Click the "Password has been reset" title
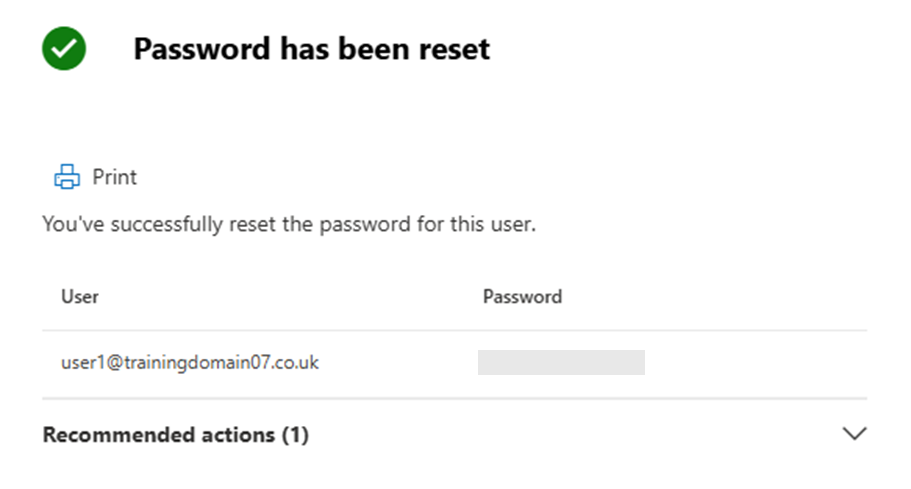Image resolution: width=911 pixels, height=489 pixels. (312, 49)
